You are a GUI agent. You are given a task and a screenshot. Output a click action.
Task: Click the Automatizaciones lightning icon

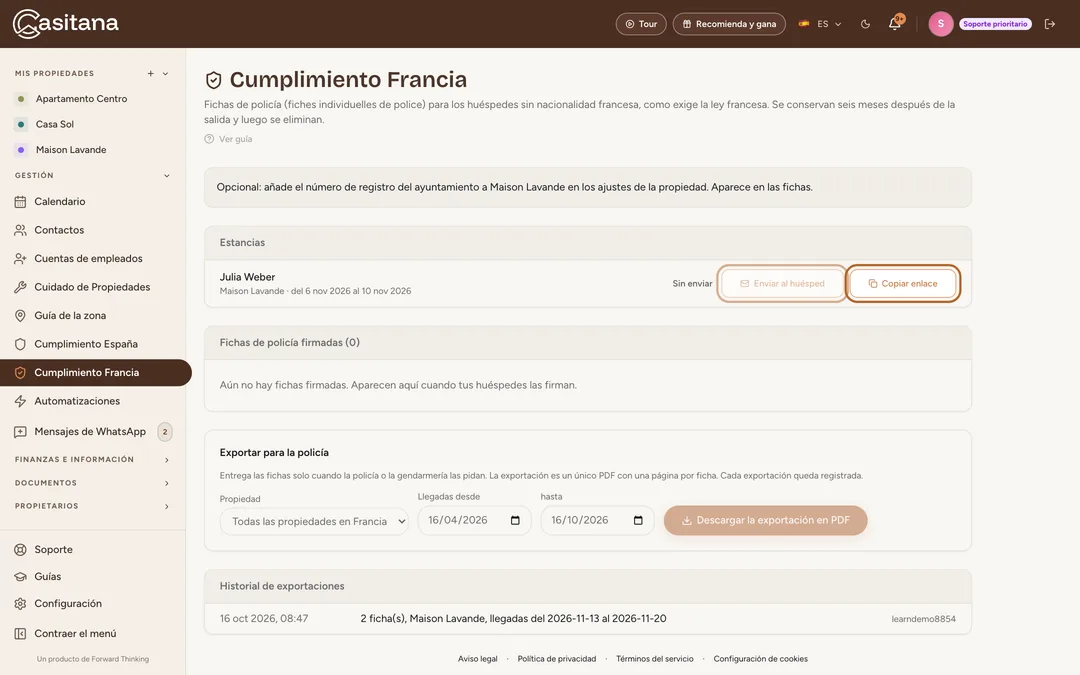[x=20, y=402]
